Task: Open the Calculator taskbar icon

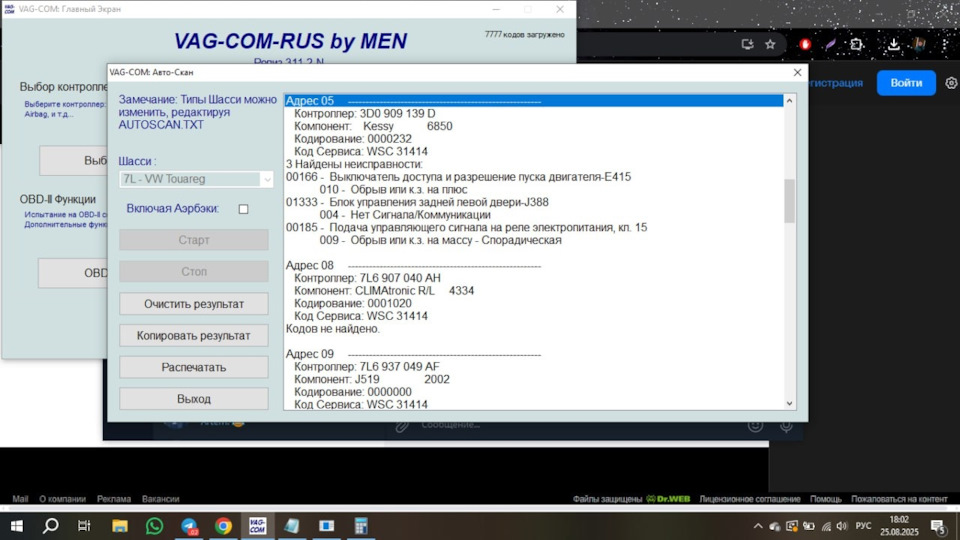Action: click(361, 526)
